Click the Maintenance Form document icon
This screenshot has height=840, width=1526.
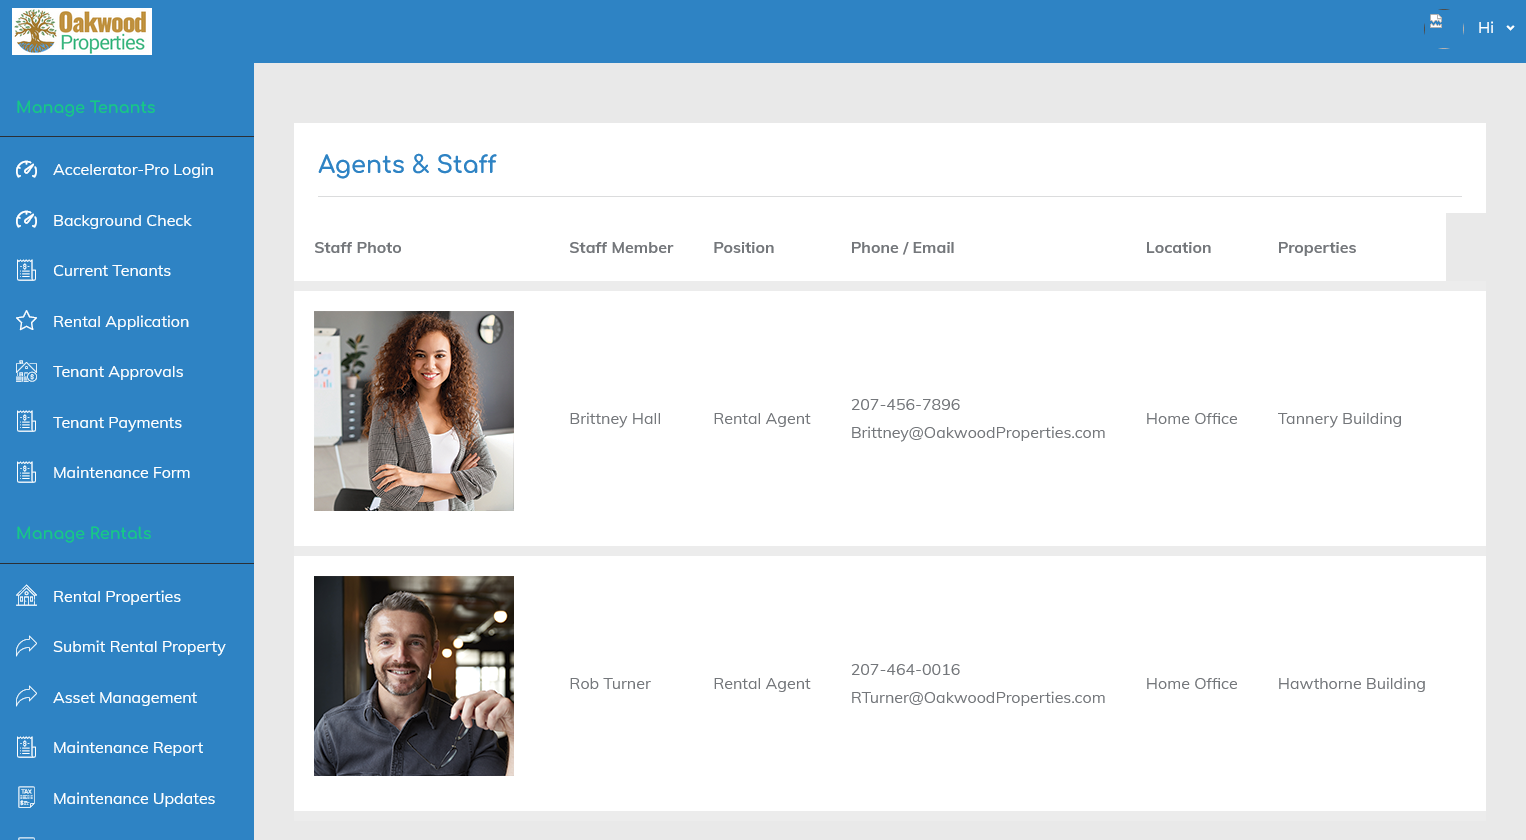pyautogui.click(x=27, y=472)
